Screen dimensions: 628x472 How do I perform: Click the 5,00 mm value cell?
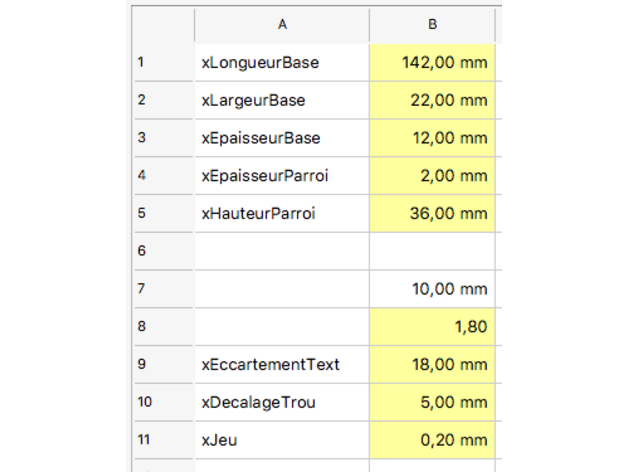[x=432, y=402]
